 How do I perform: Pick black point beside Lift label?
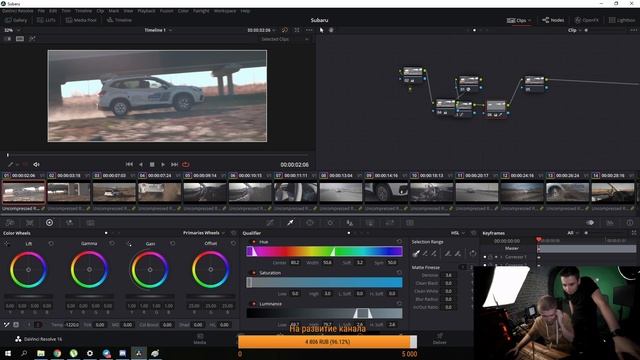click(7, 244)
